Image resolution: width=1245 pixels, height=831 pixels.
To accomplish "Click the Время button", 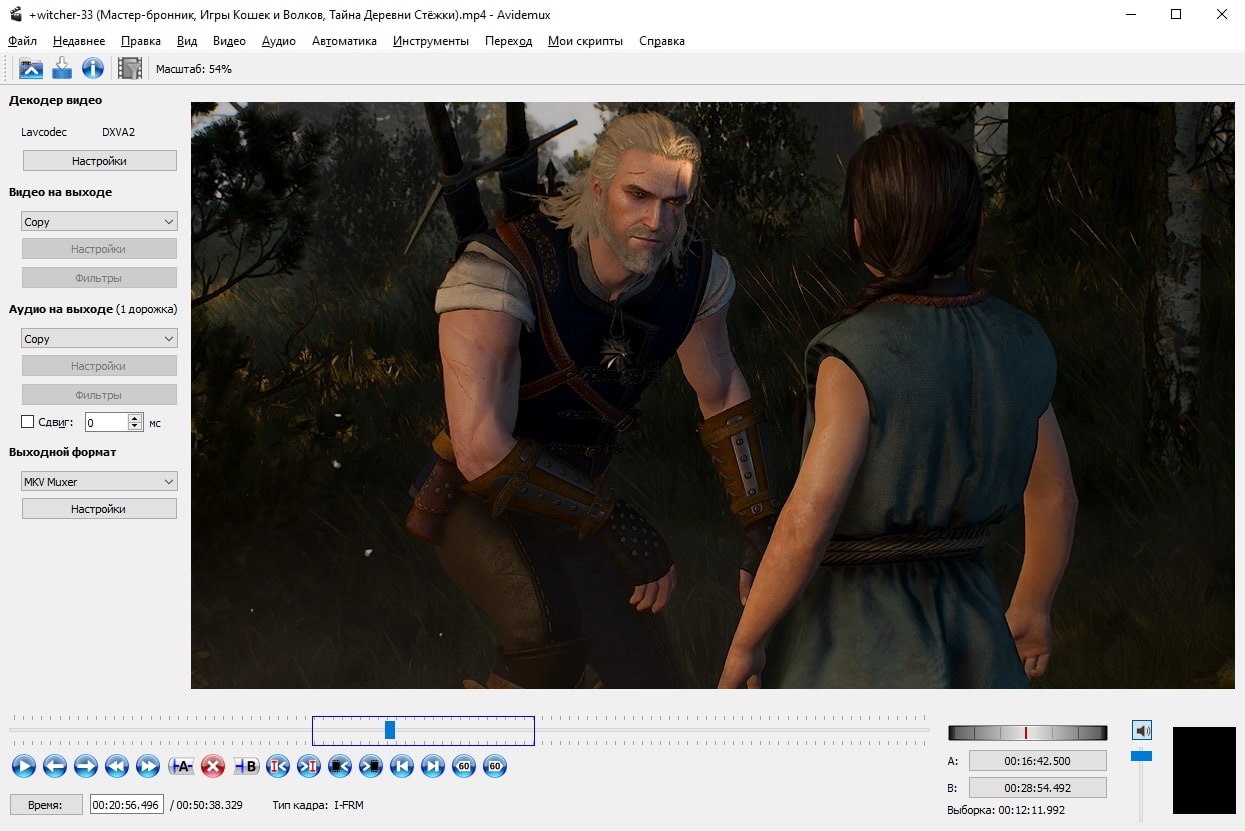I will 45,805.
